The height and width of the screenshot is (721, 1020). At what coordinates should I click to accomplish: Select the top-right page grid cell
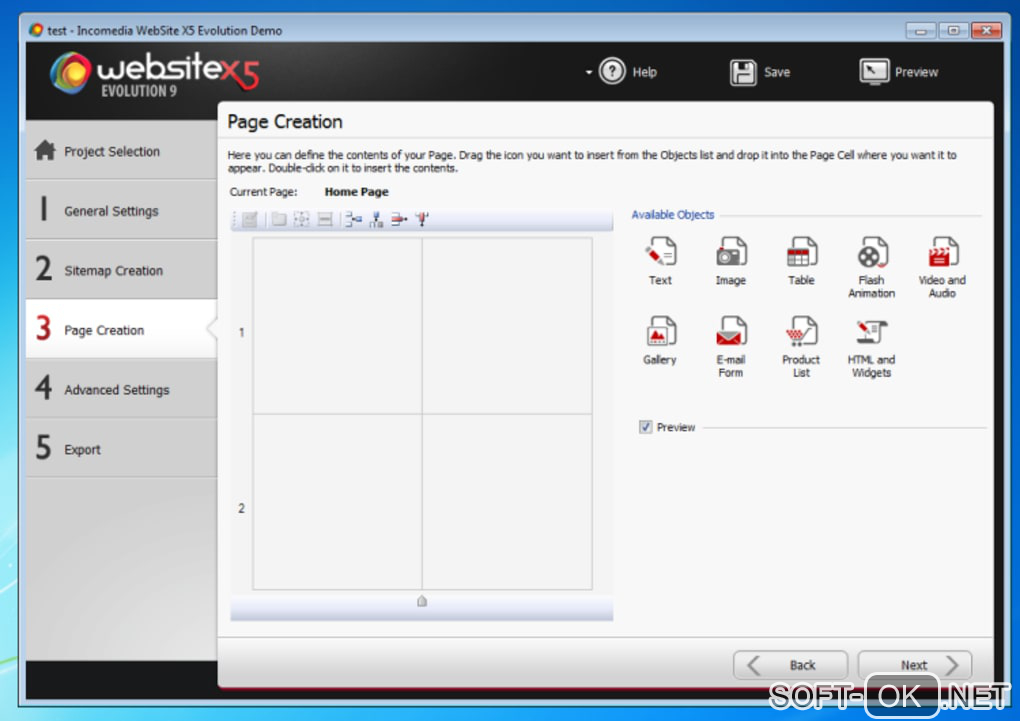click(507, 325)
